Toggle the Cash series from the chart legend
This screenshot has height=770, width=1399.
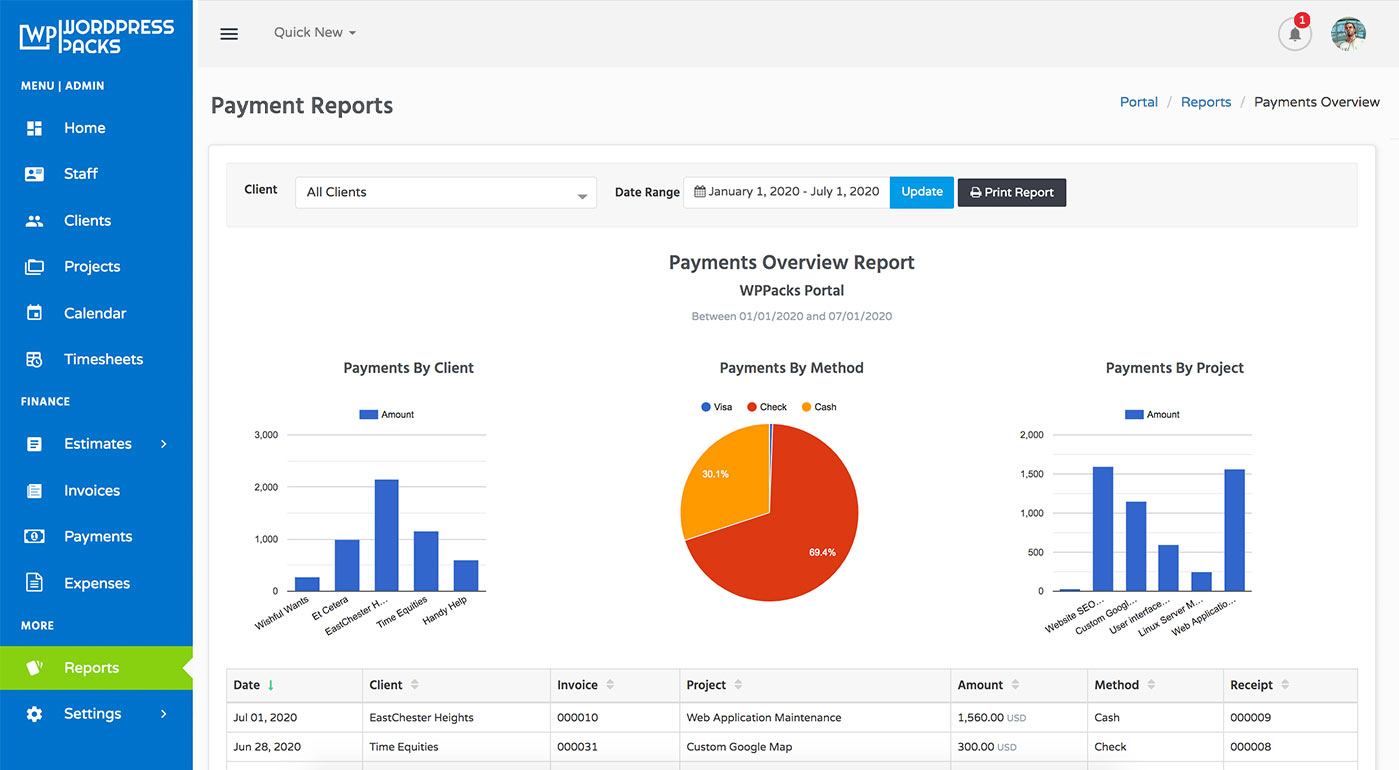coord(818,407)
